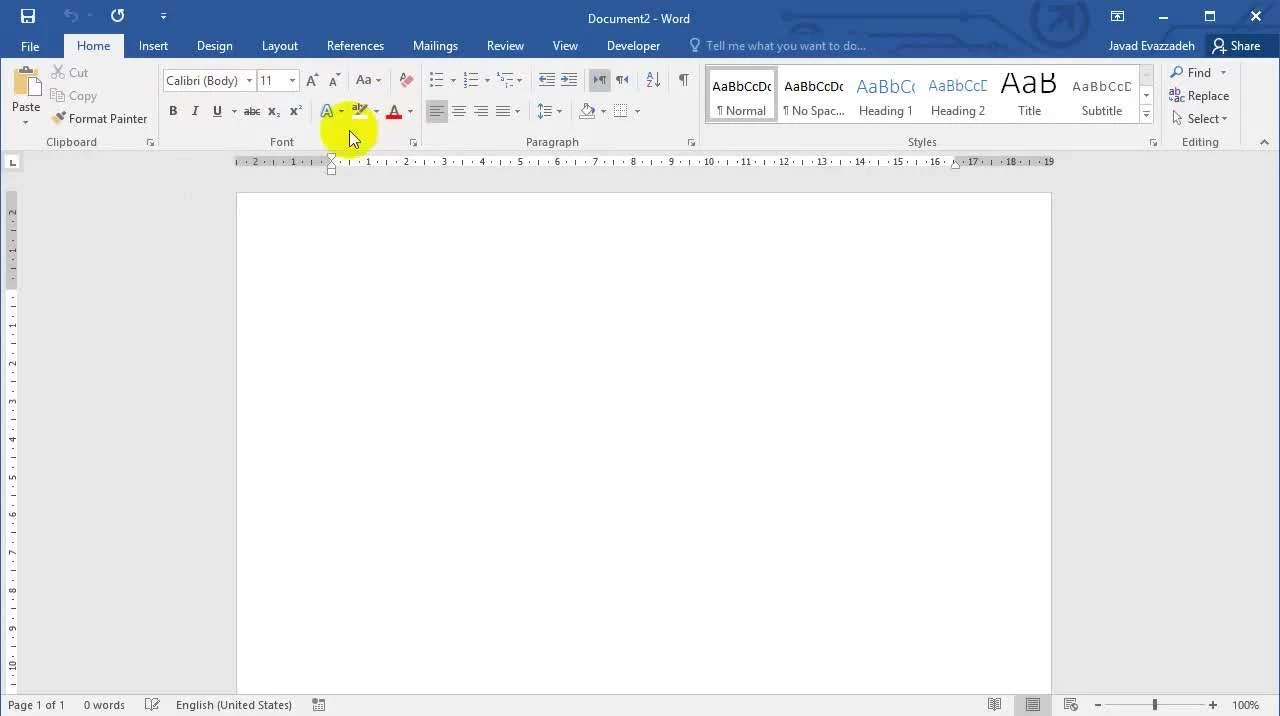This screenshot has height=716, width=1280.
Task: Open the Calibri (Body) font name dropdown
Action: coord(249,80)
